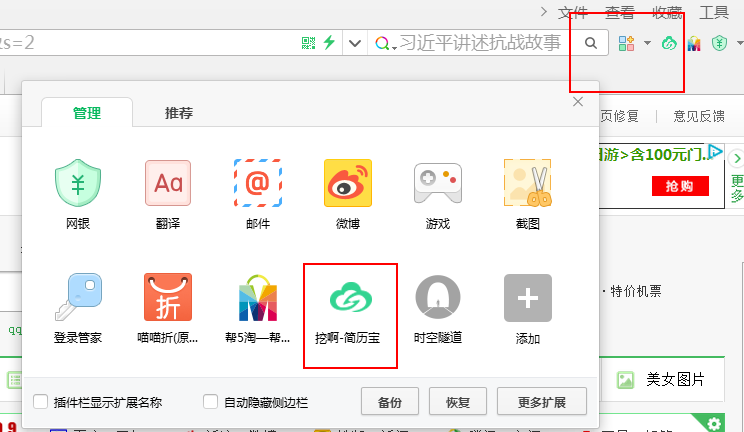This screenshot has width=744, height=432.
Task: Select the 挖啊-简历宝 extension
Action: (x=350, y=298)
